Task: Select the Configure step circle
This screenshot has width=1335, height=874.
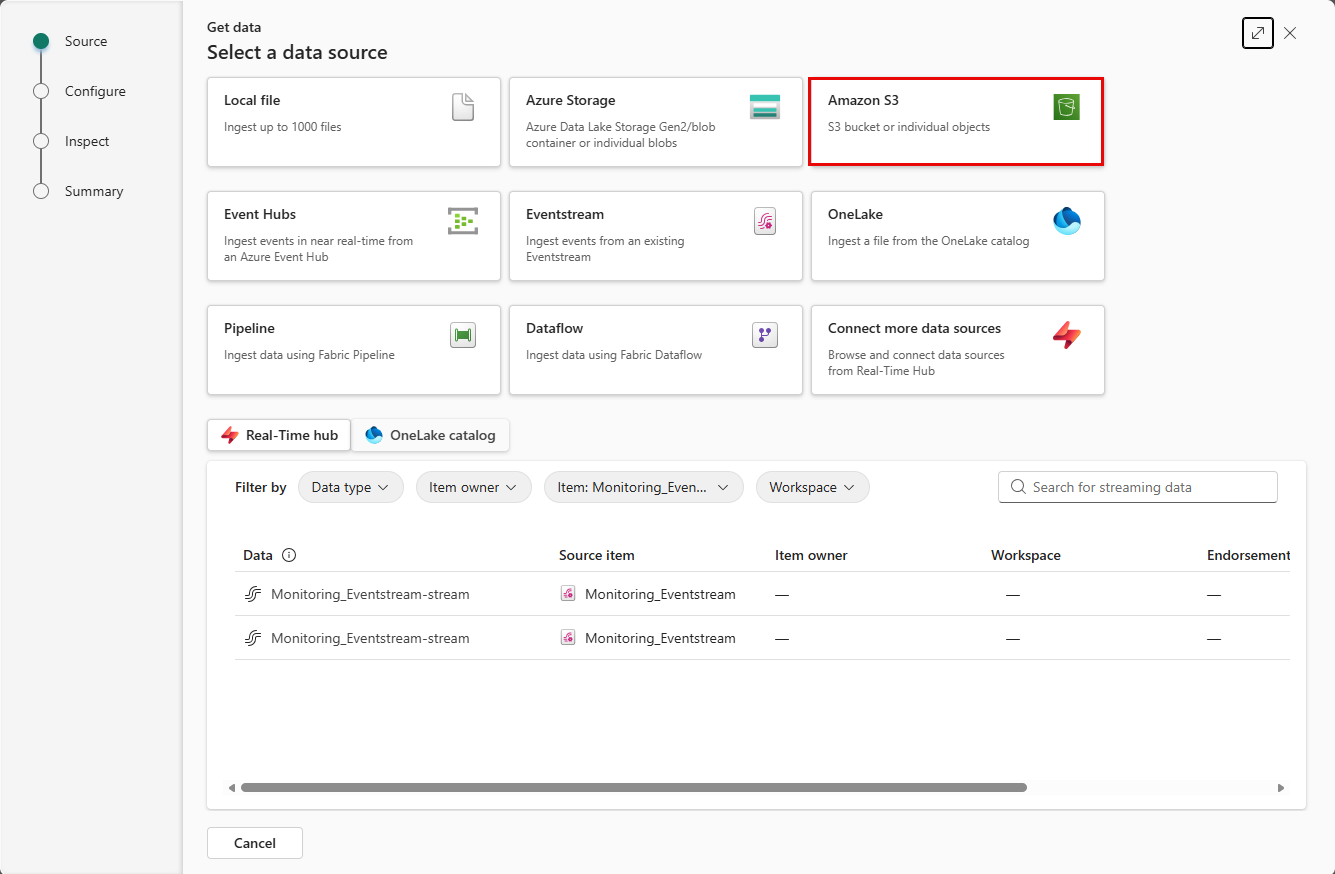Action: click(41, 91)
